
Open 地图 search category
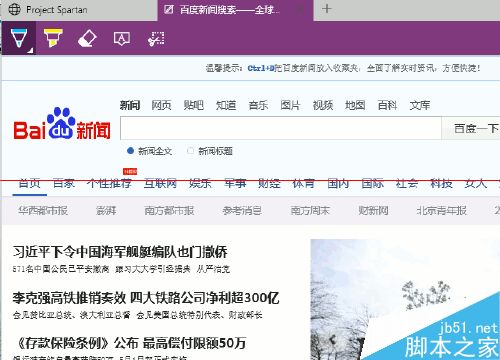coord(355,105)
